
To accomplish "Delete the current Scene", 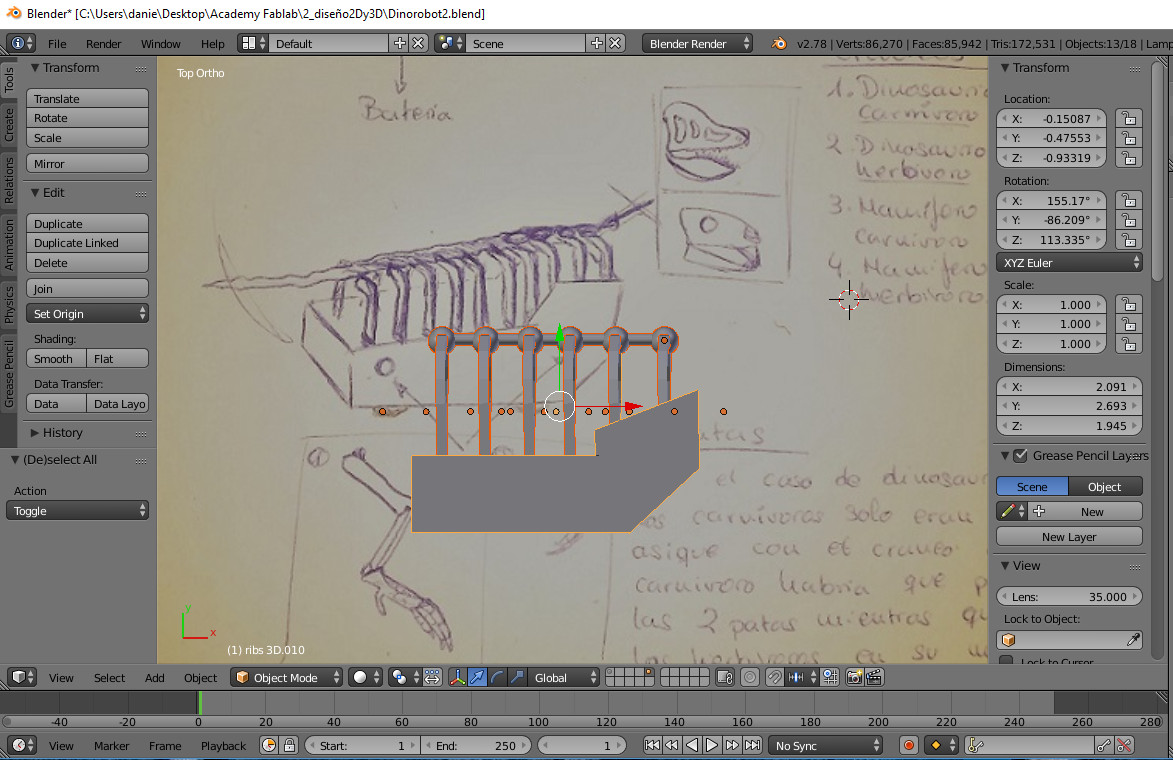I will coord(615,43).
